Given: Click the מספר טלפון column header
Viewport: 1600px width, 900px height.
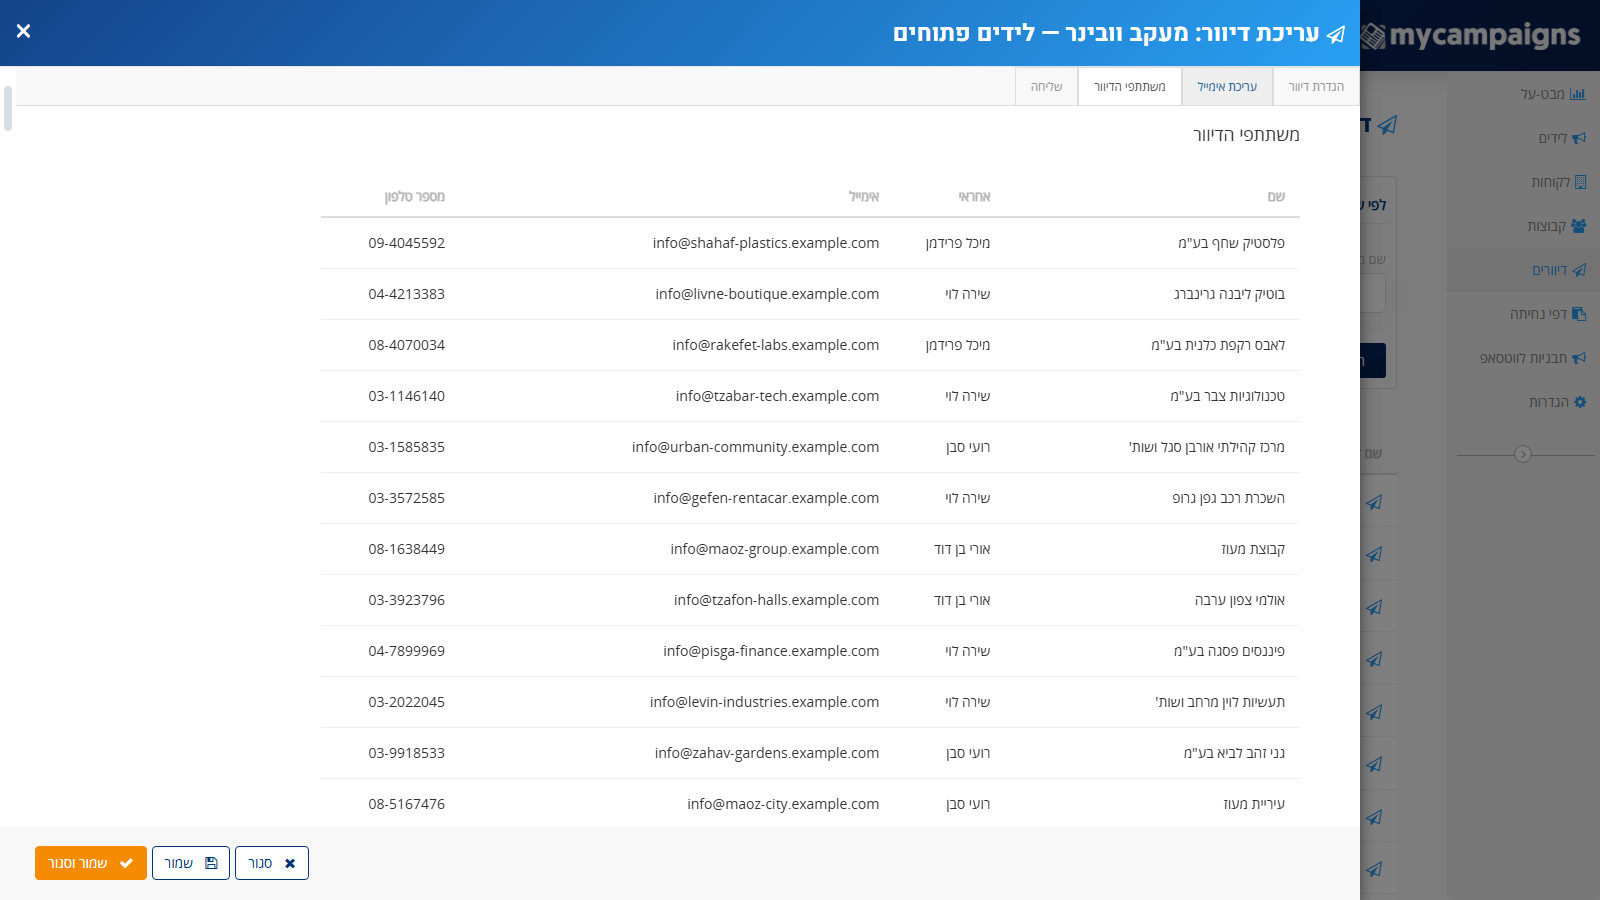Looking at the screenshot, I should 414,197.
